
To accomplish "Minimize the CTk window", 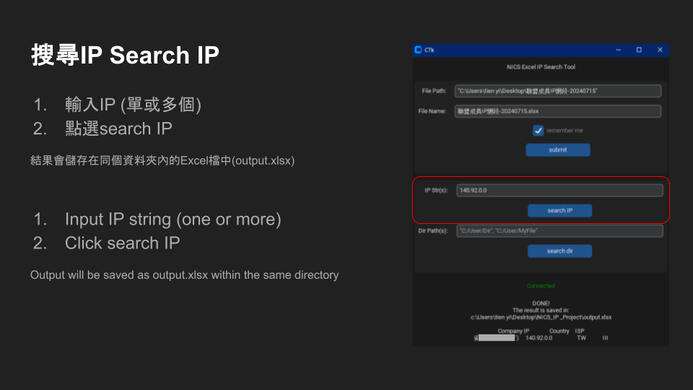I will pyautogui.click(x=618, y=50).
